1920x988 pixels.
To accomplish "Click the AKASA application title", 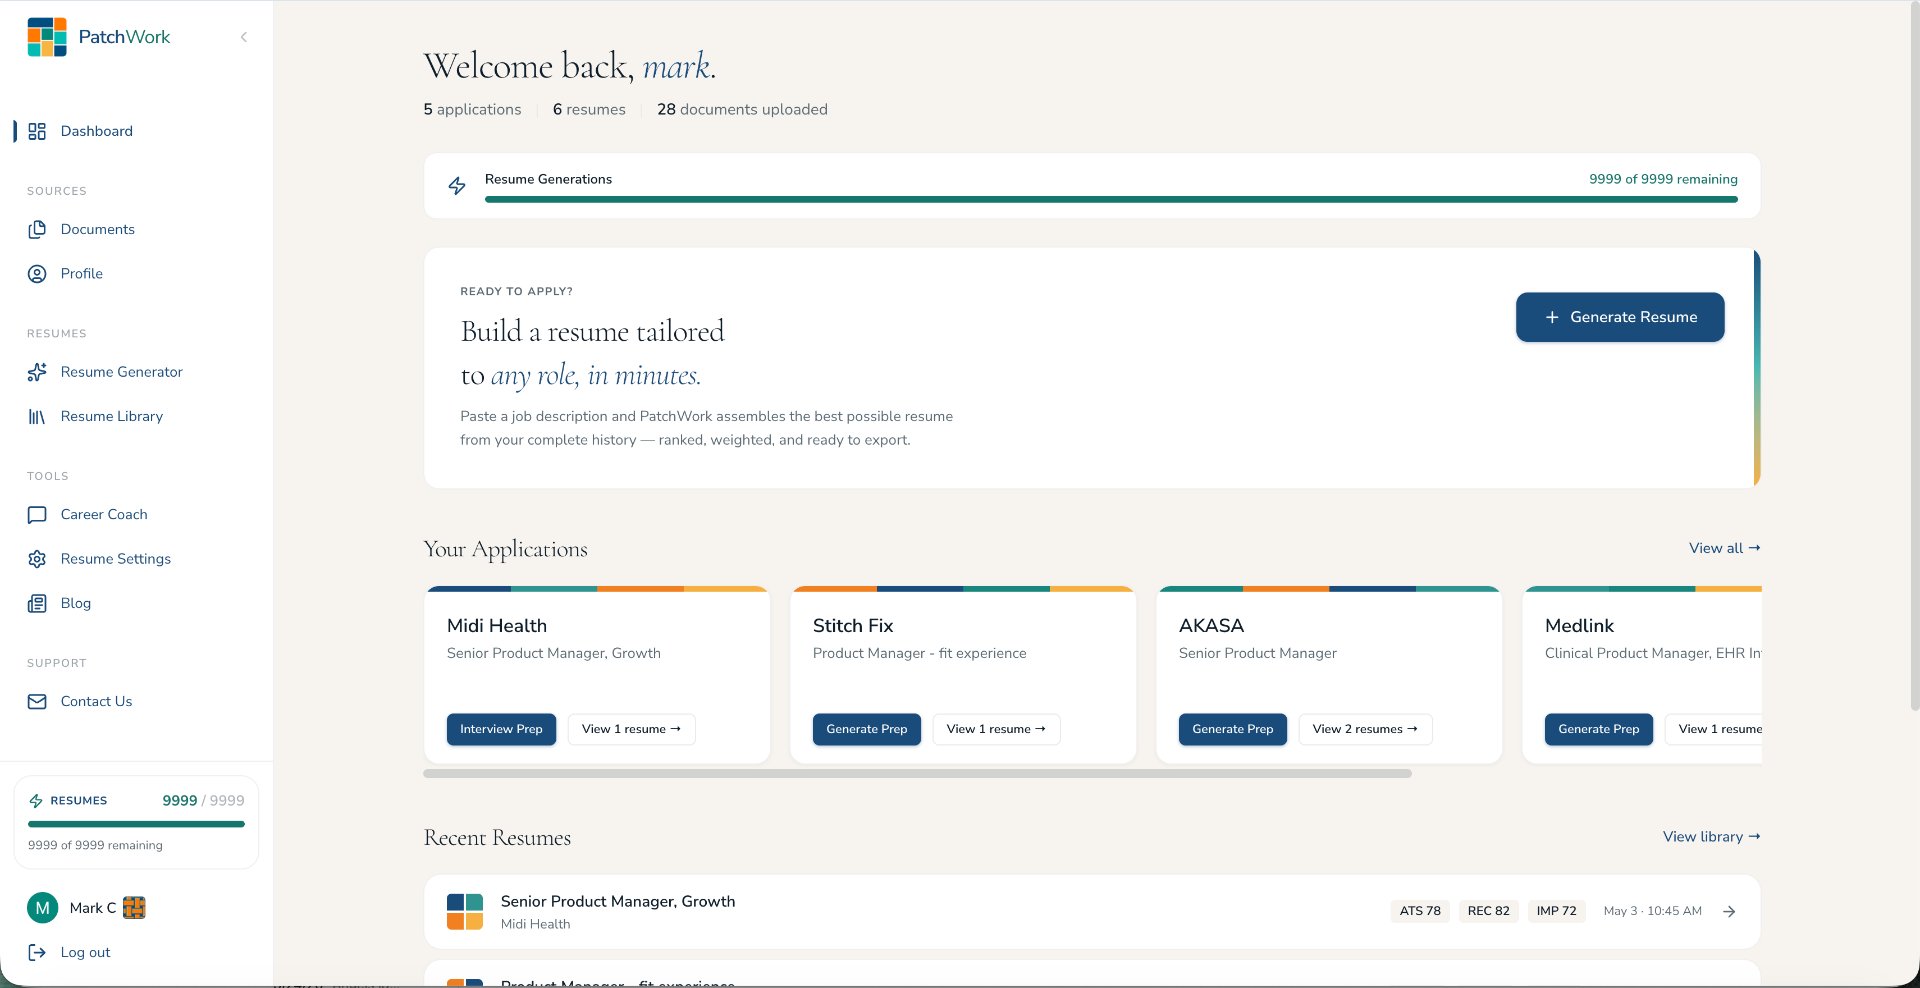I will pyautogui.click(x=1211, y=626).
